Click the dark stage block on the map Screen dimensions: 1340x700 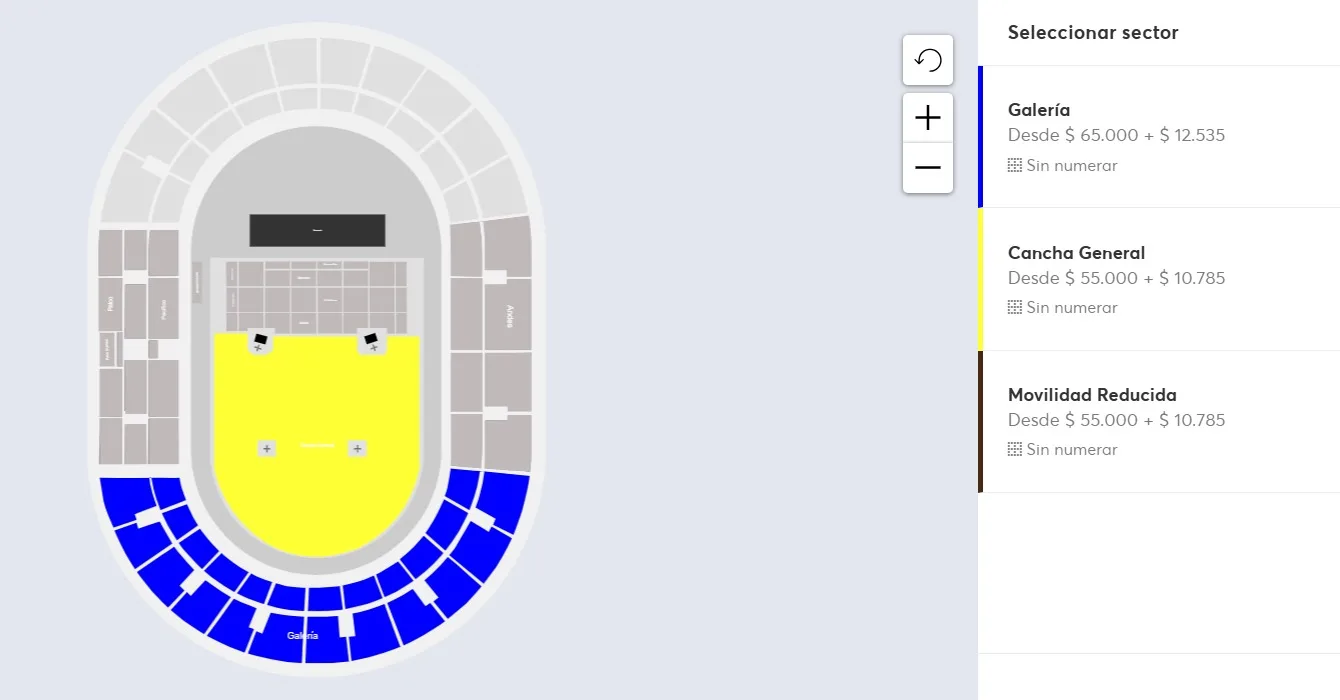(x=317, y=230)
